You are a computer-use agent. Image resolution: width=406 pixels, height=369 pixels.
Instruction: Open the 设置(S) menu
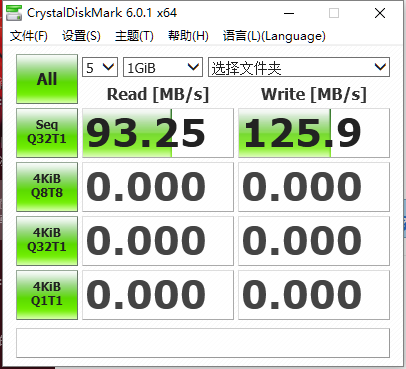pos(81,36)
